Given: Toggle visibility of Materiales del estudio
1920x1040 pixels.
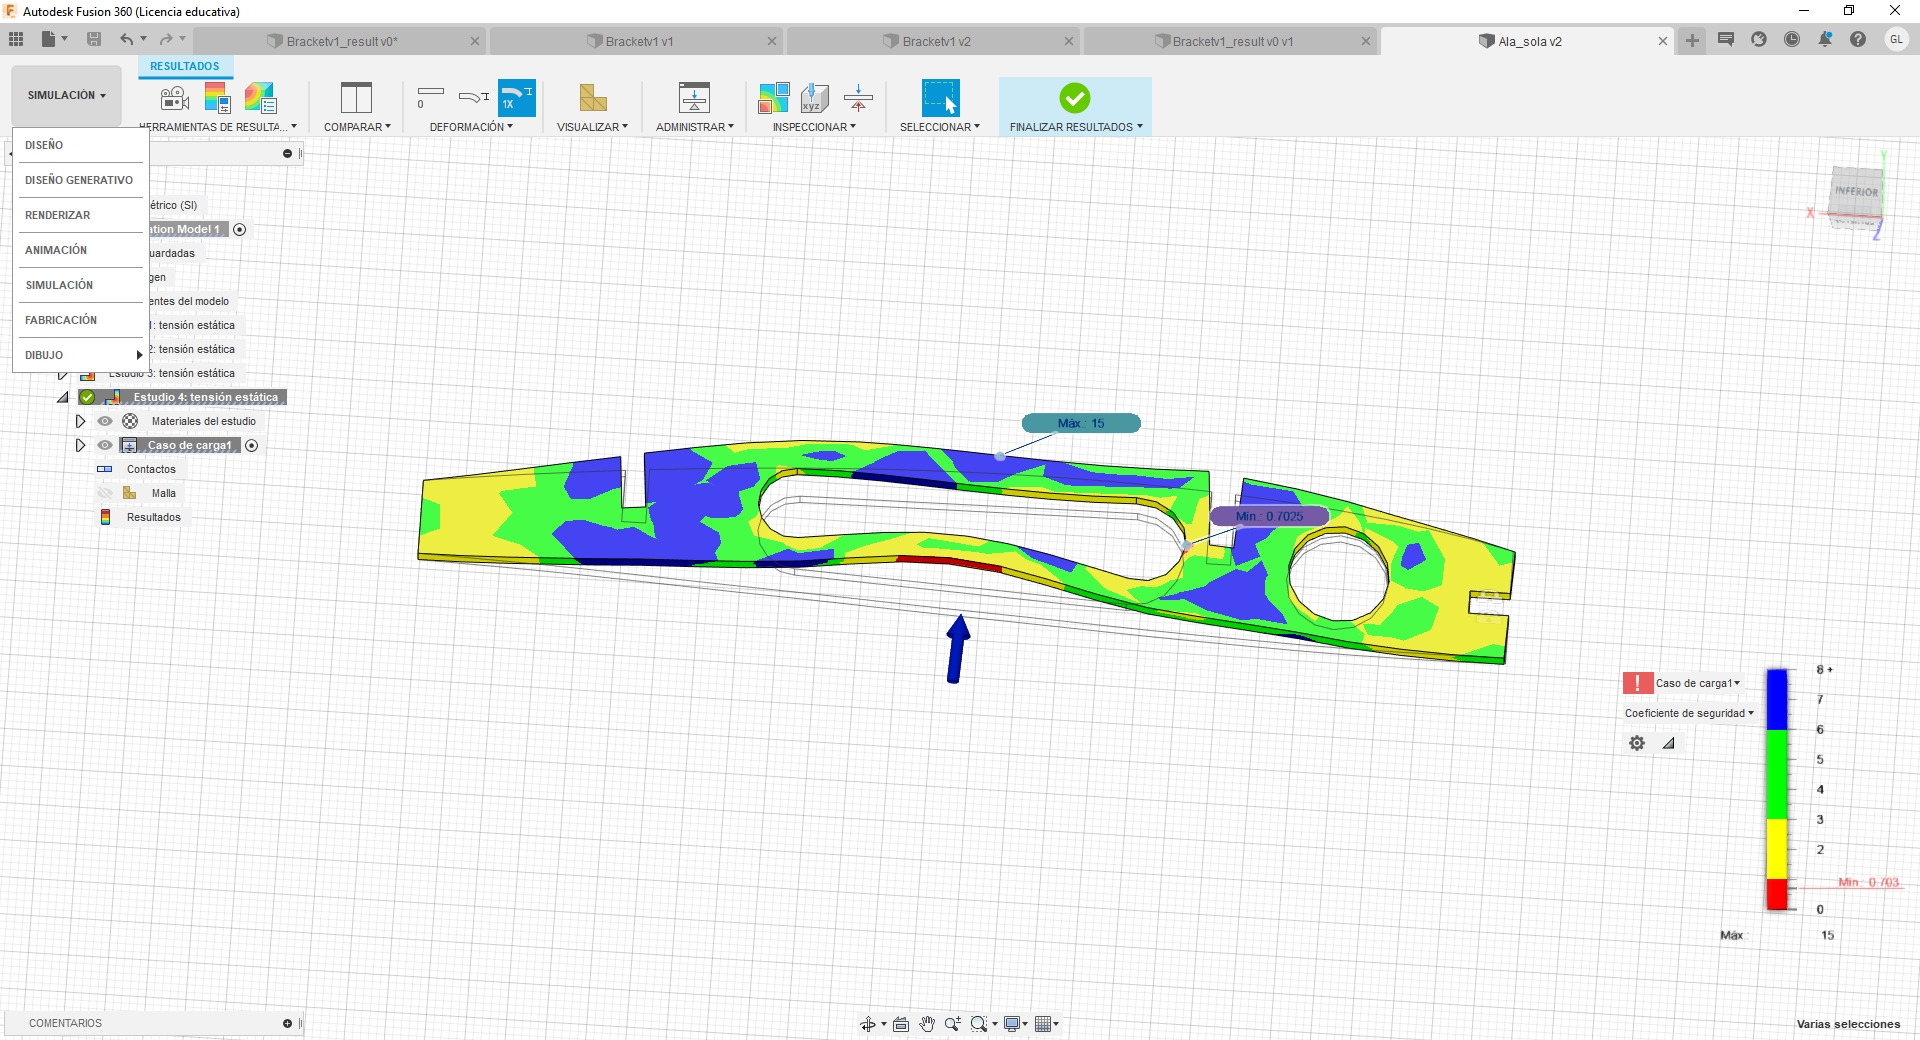Looking at the screenshot, I should [x=105, y=421].
